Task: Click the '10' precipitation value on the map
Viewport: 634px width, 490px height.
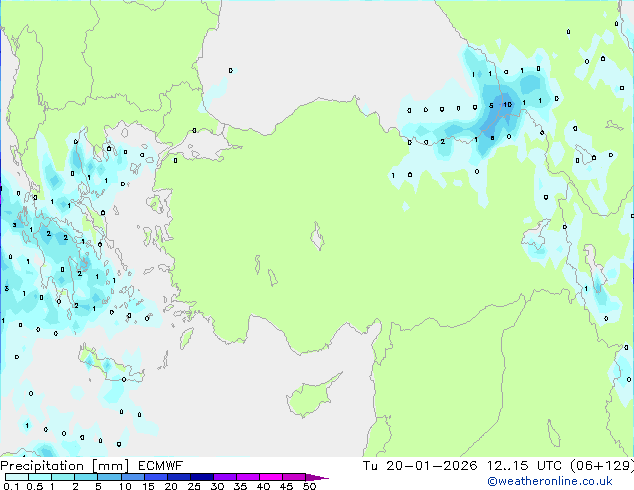Action: 507,105
